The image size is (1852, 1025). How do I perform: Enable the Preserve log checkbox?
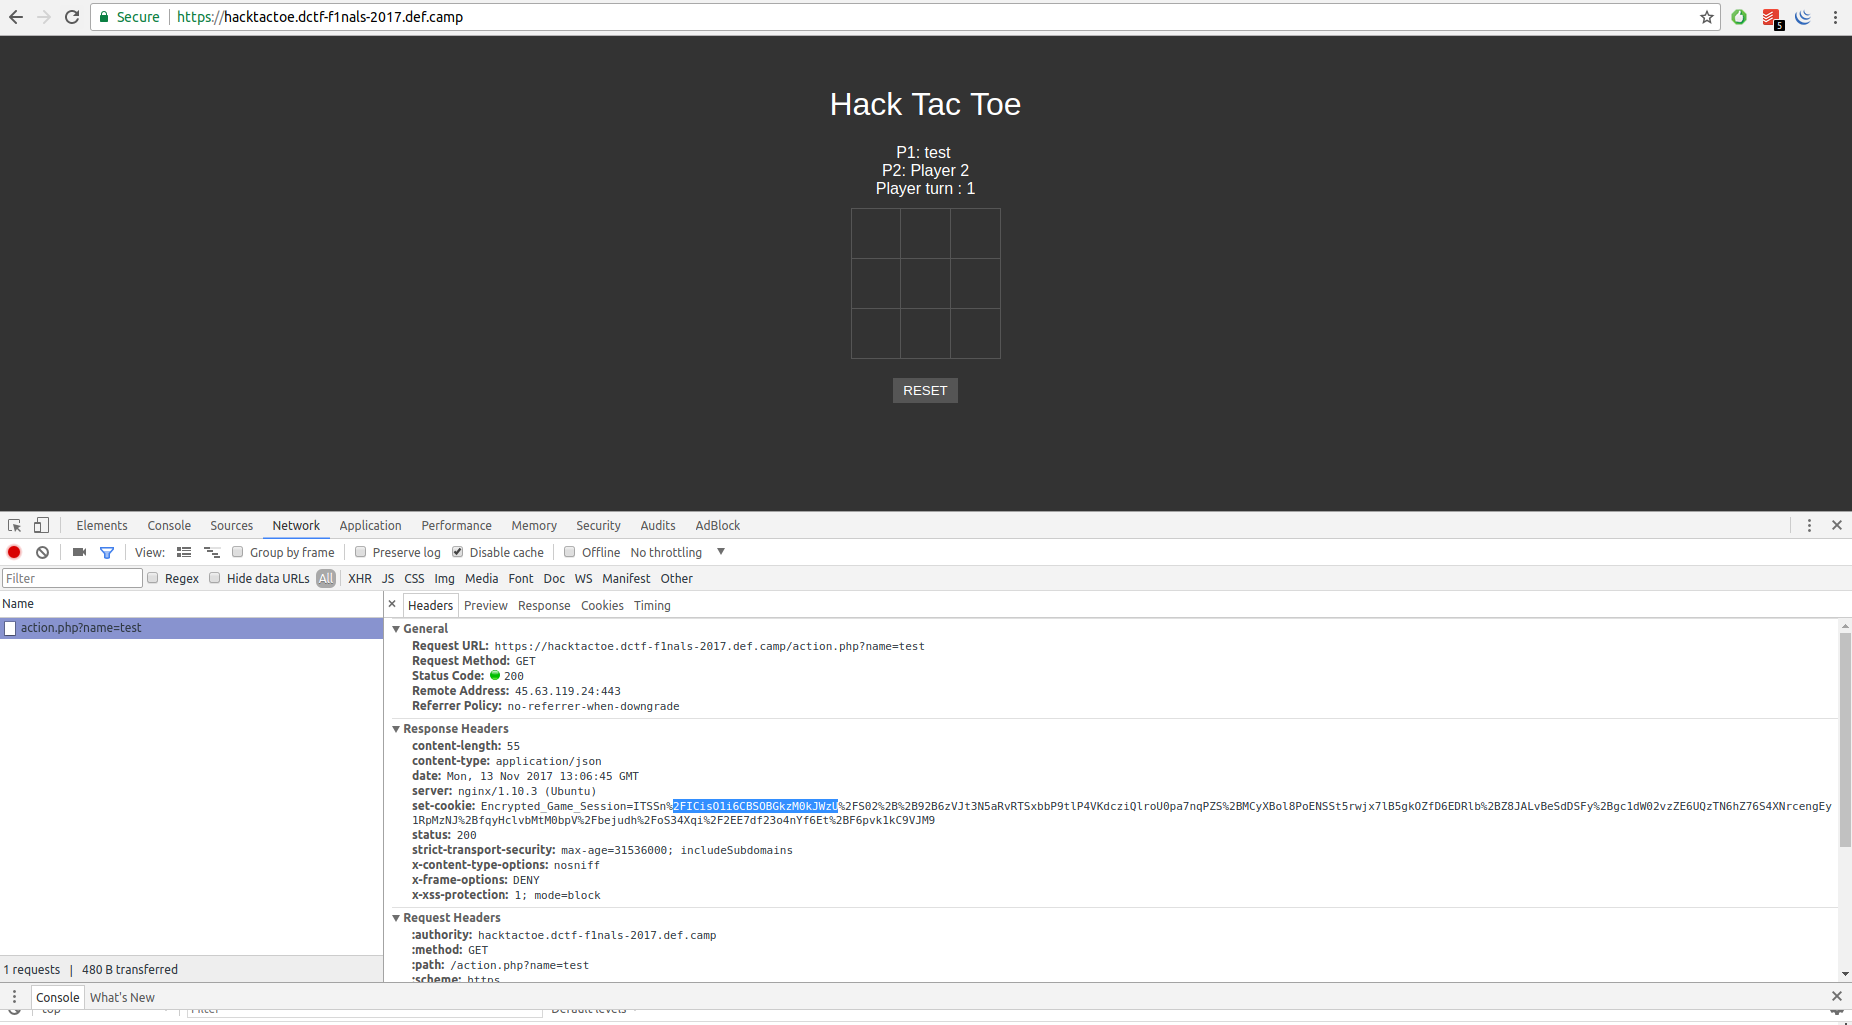[x=361, y=552]
